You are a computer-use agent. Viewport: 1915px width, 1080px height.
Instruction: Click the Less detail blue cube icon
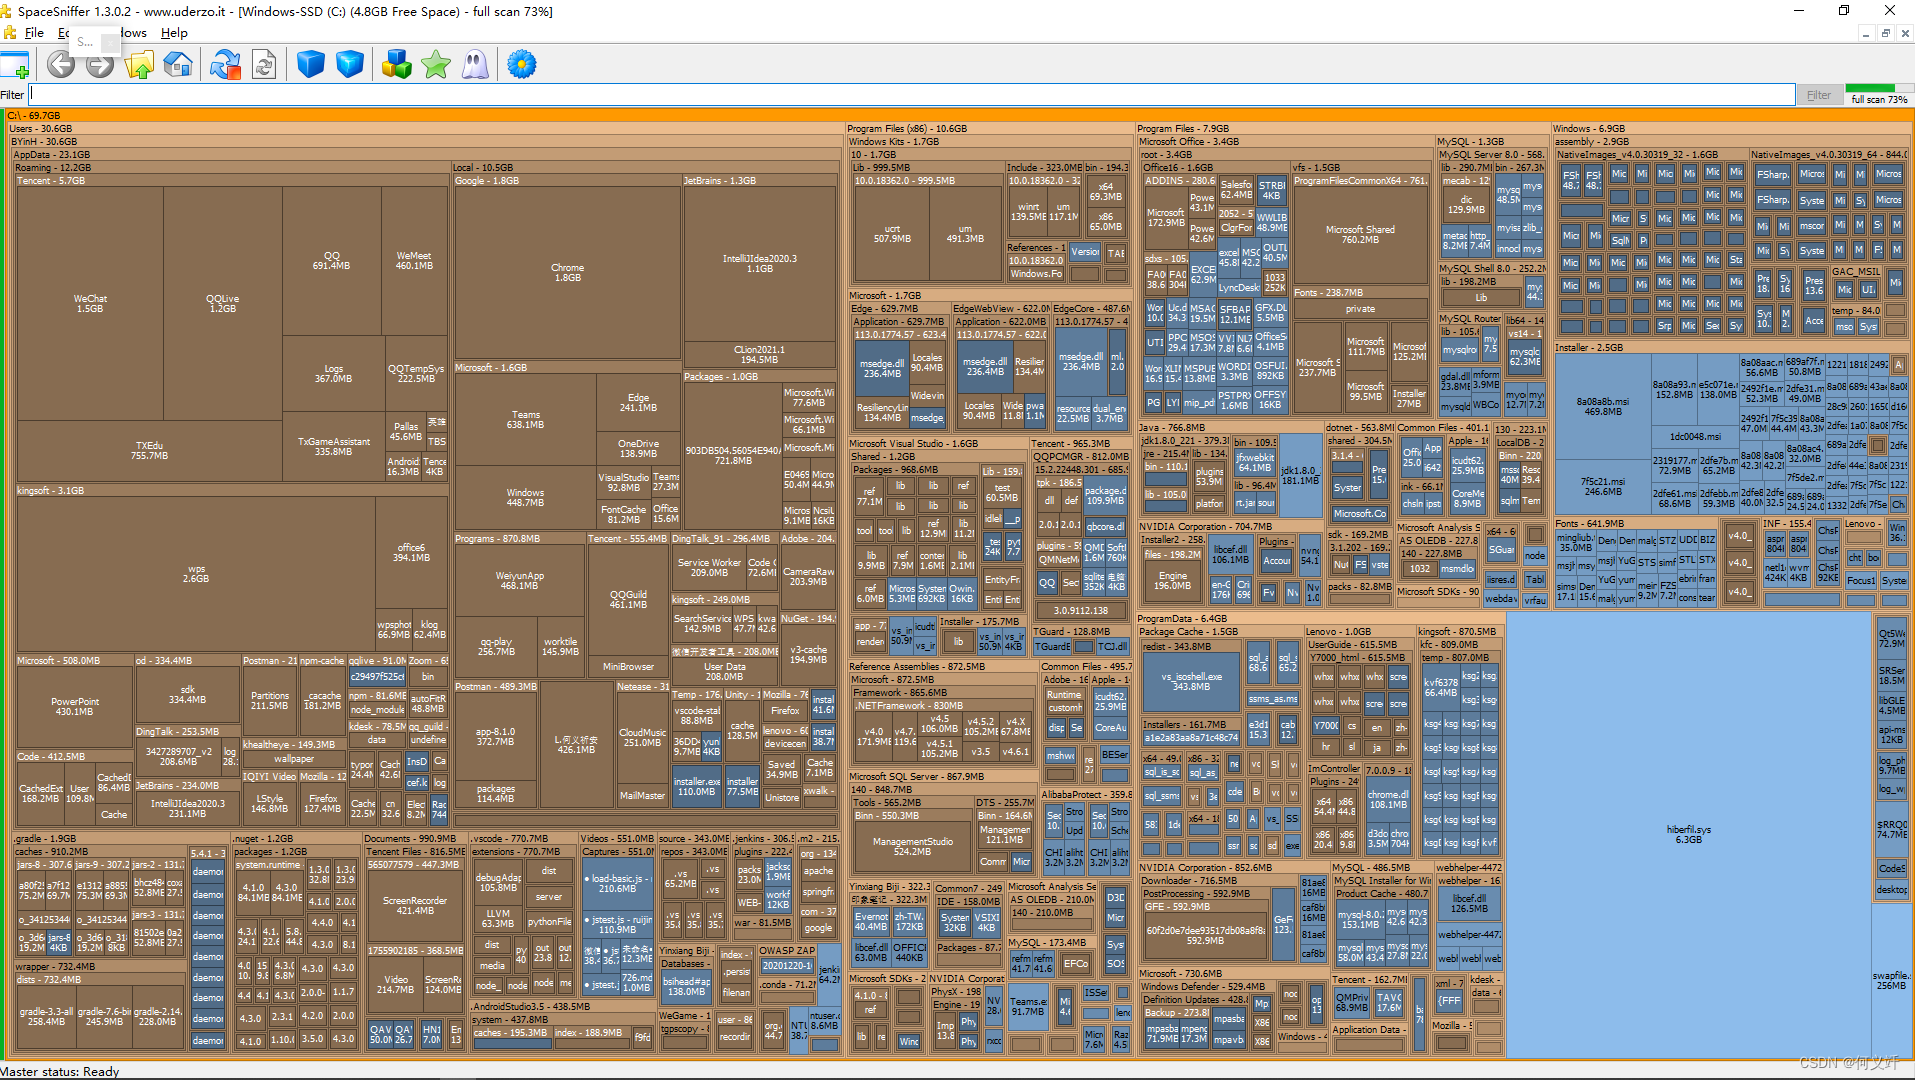pos(311,65)
